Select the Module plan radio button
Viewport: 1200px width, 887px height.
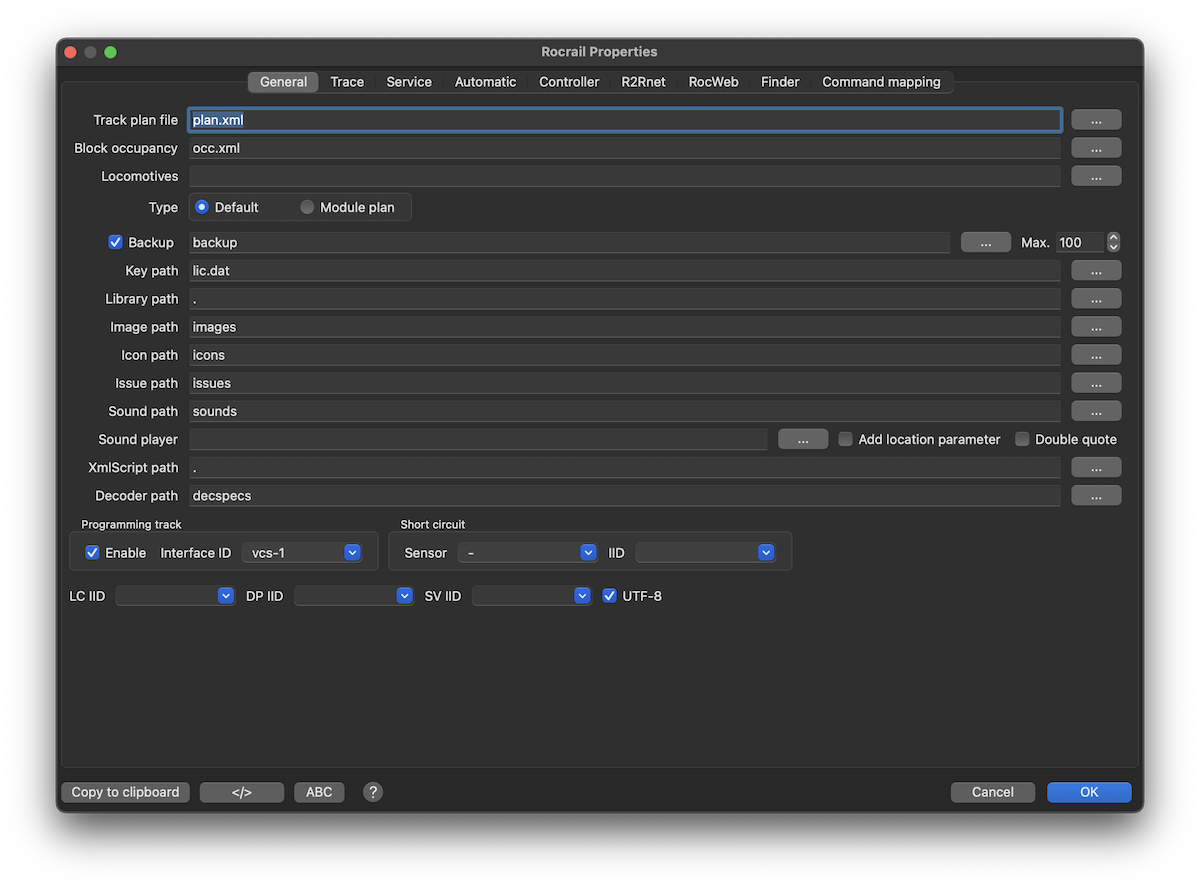coord(308,207)
